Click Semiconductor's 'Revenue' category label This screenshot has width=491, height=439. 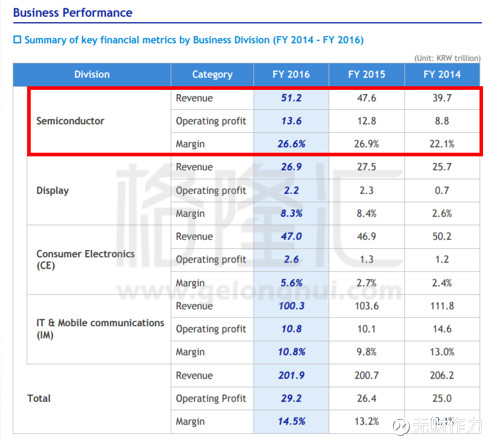pyautogui.click(x=194, y=98)
